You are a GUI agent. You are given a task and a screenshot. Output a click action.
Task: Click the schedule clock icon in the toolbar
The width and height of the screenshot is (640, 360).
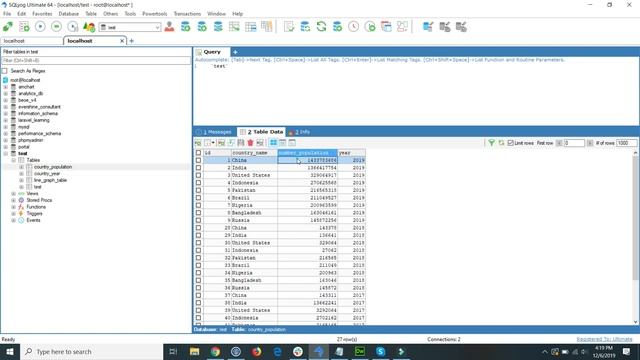(353, 27)
